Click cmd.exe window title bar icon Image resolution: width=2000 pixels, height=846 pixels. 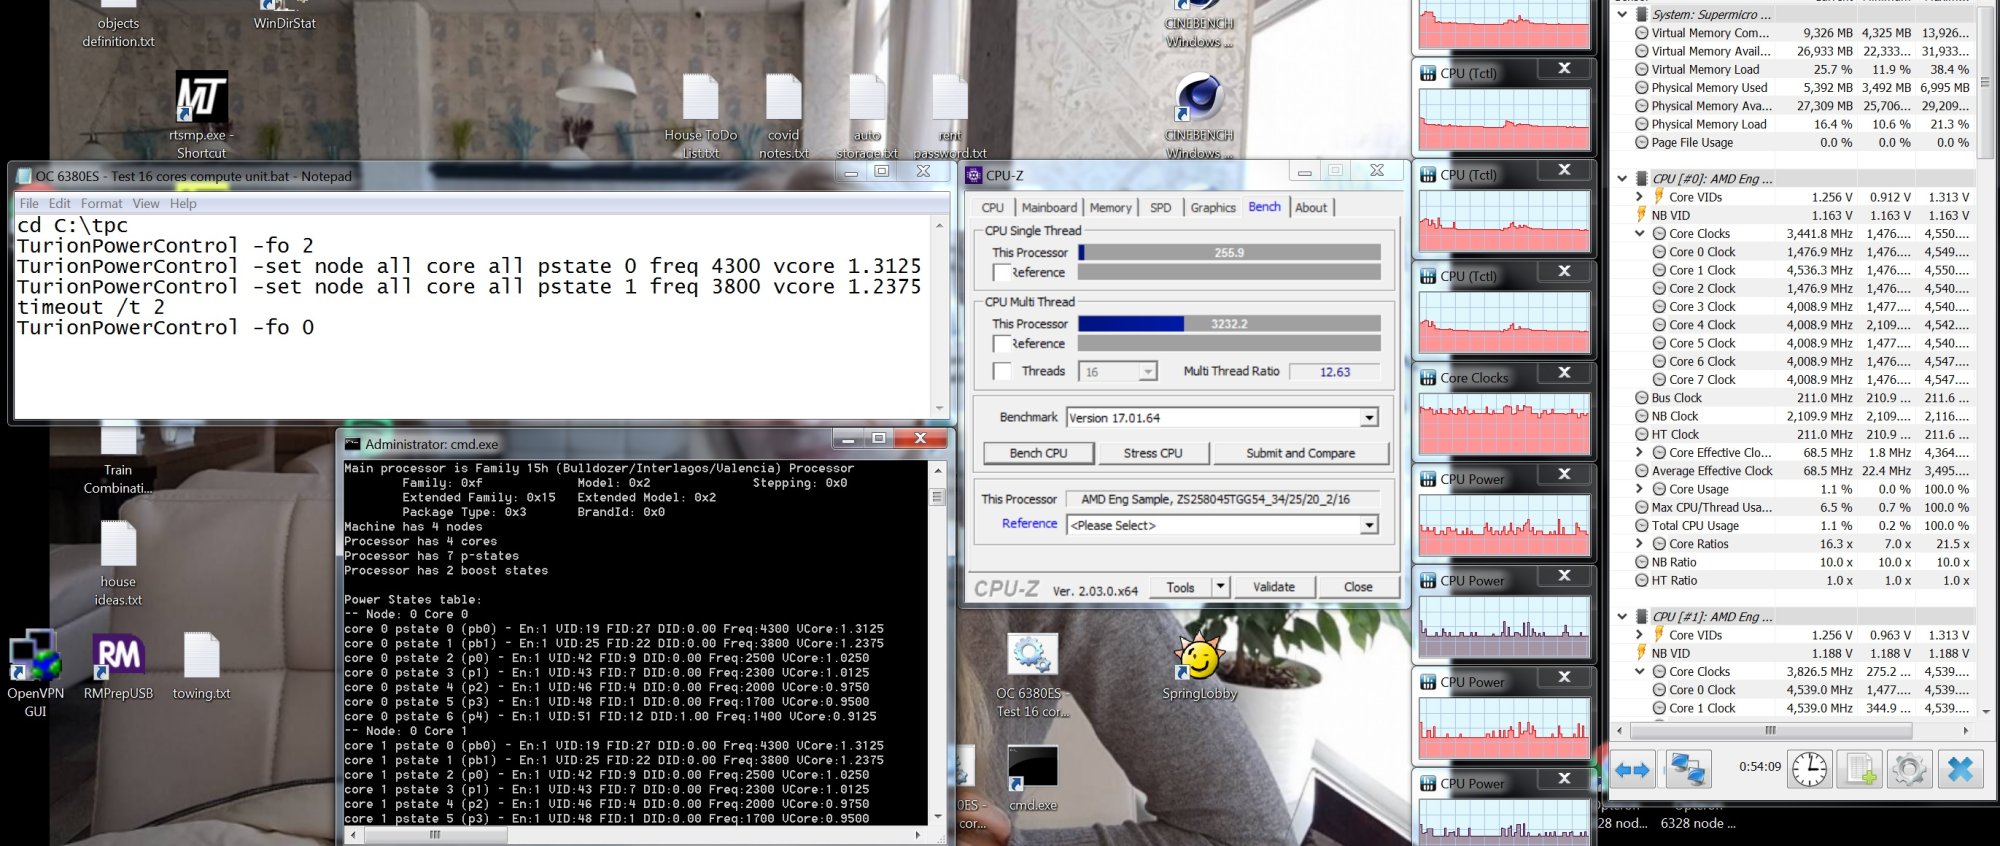pyautogui.click(x=352, y=444)
